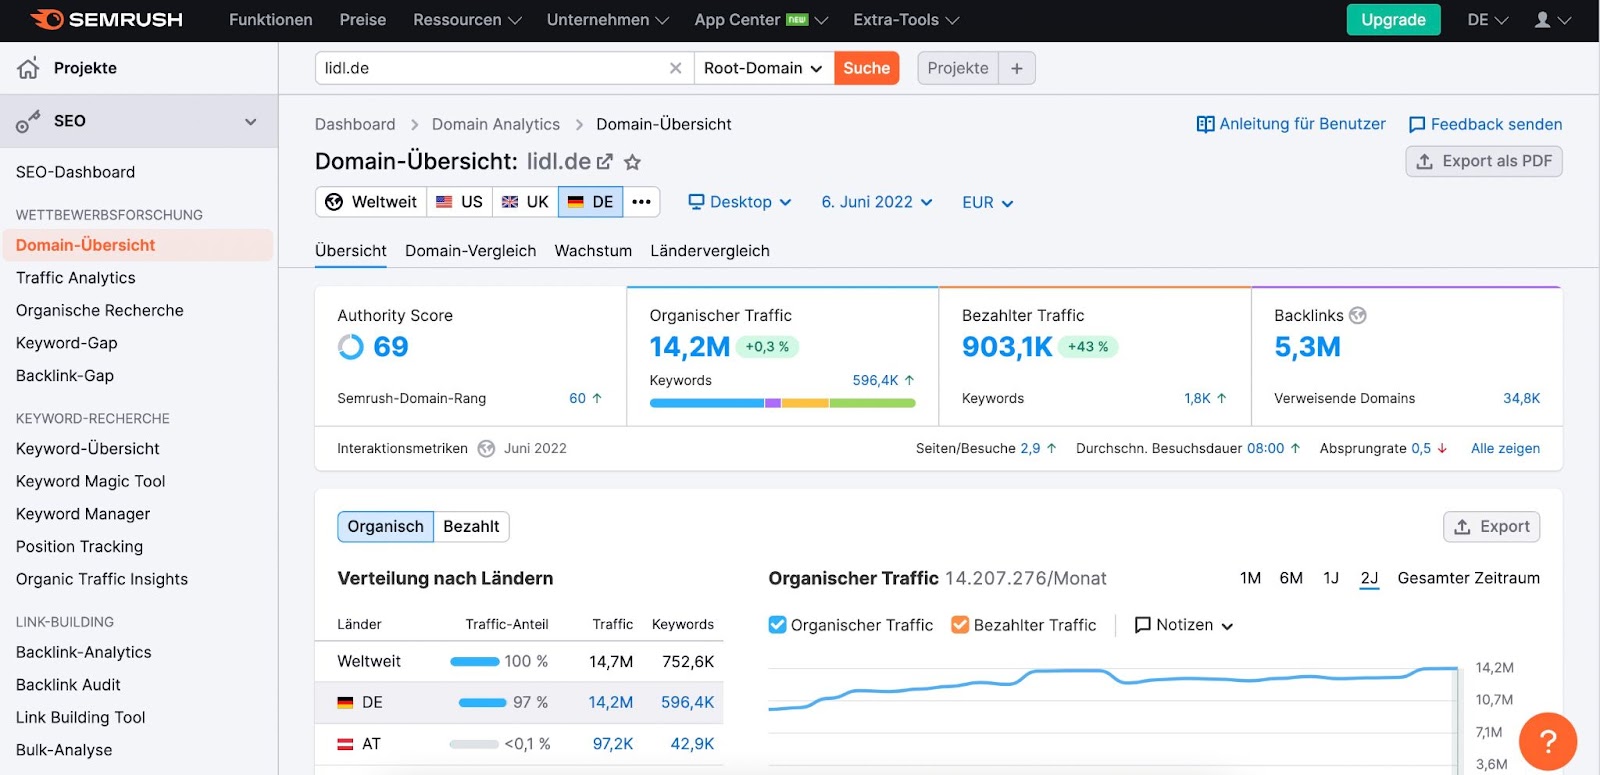The height and width of the screenshot is (775, 1600).
Task: Open date selector 6. Juni 2022
Action: tap(877, 202)
